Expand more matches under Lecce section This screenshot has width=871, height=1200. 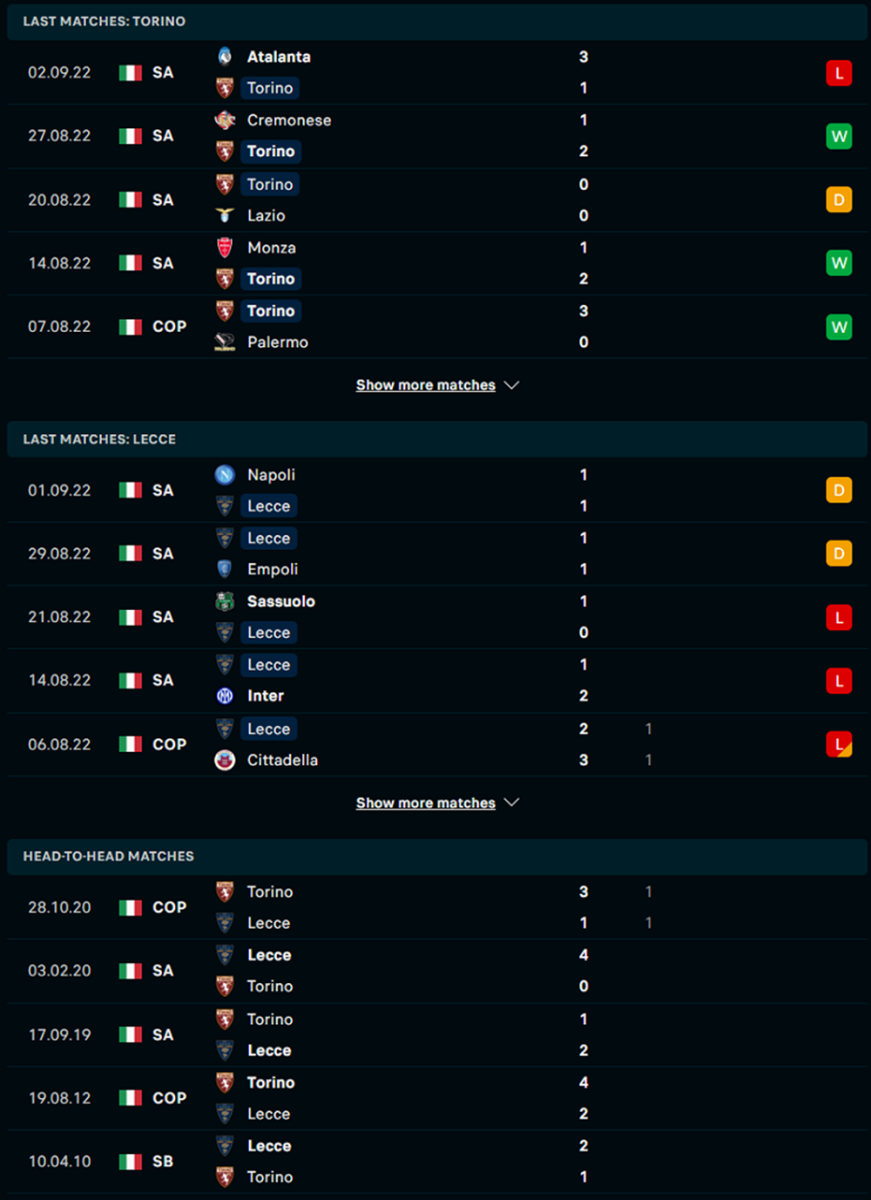(x=437, y=803)
